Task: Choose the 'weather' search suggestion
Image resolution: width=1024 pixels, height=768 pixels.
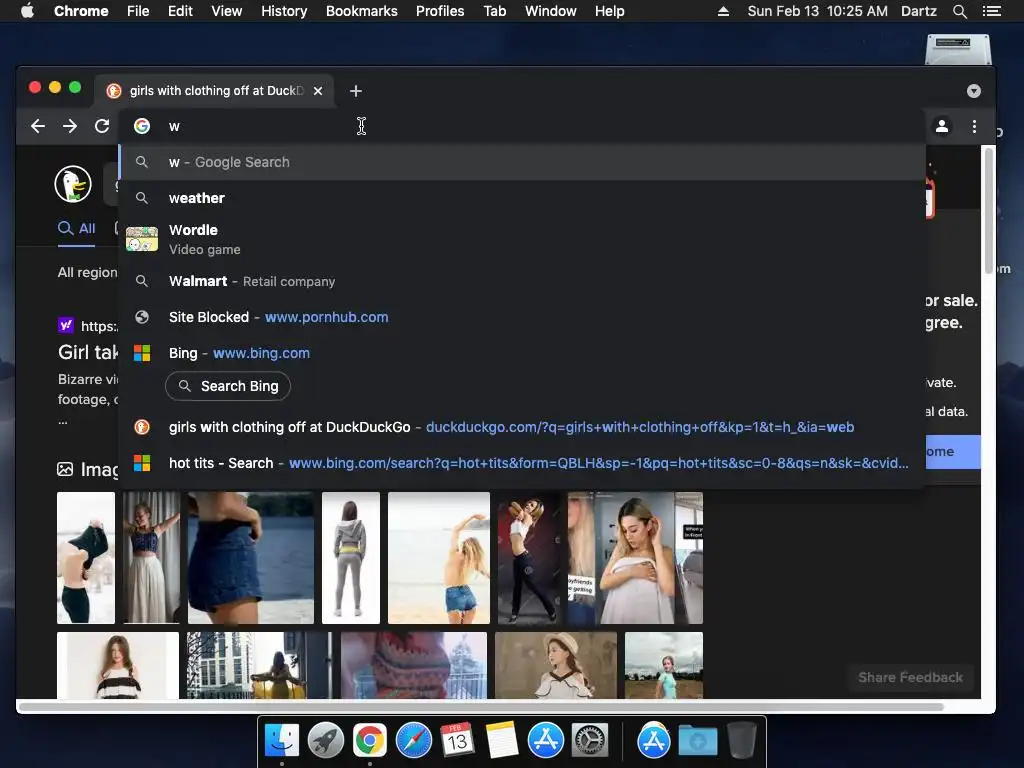Action: (522, 198)
